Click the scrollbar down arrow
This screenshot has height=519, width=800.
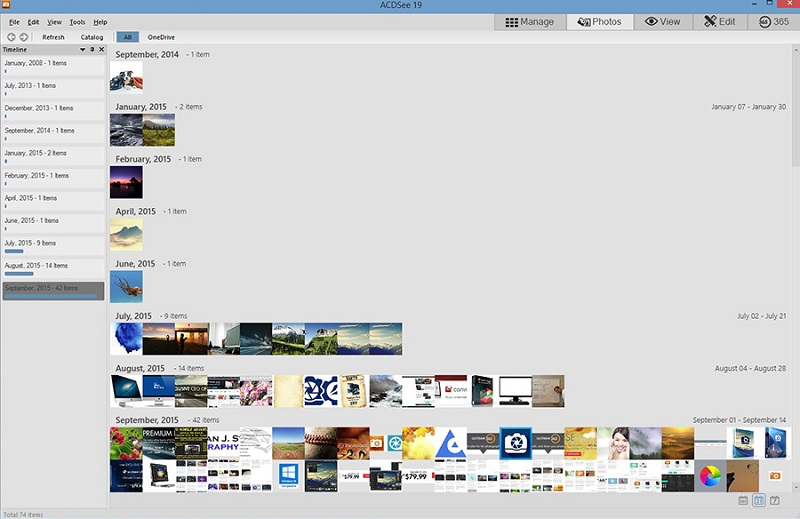click(x=796, y=487)
